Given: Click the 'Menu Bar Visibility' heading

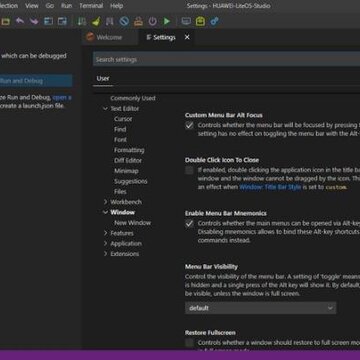Looking at the screenshot, I should coord(211,267).
